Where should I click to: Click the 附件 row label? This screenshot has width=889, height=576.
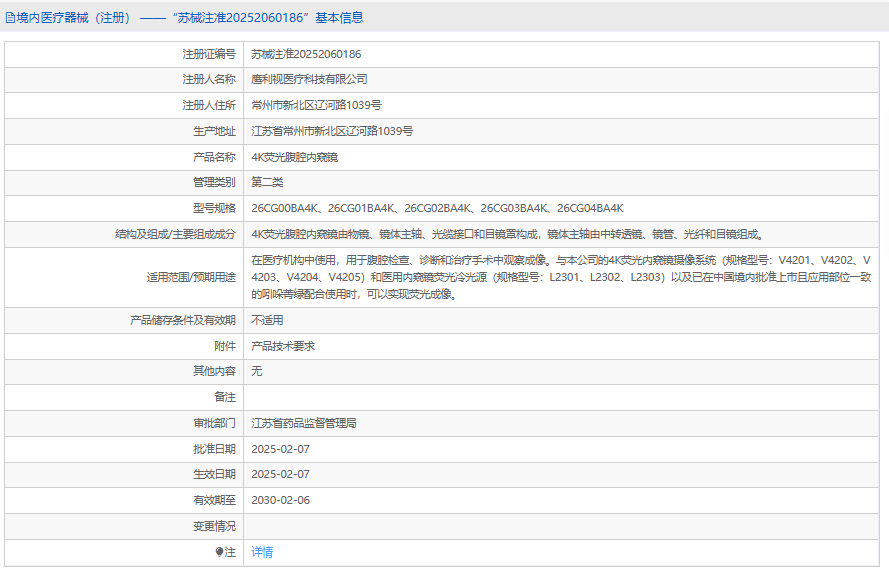[x=225, y=346]
